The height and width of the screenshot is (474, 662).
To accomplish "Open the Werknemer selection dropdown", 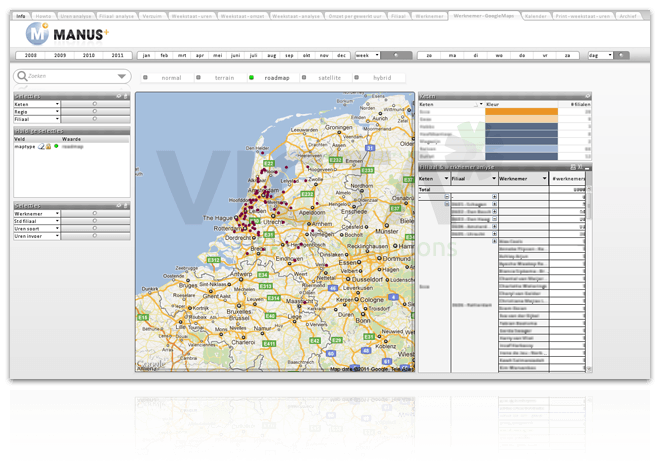I will [57, 214].
